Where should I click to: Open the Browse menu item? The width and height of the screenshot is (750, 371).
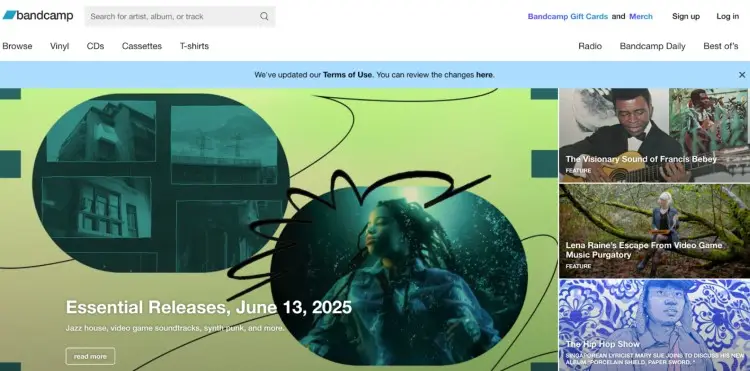[x=17, y=46]
